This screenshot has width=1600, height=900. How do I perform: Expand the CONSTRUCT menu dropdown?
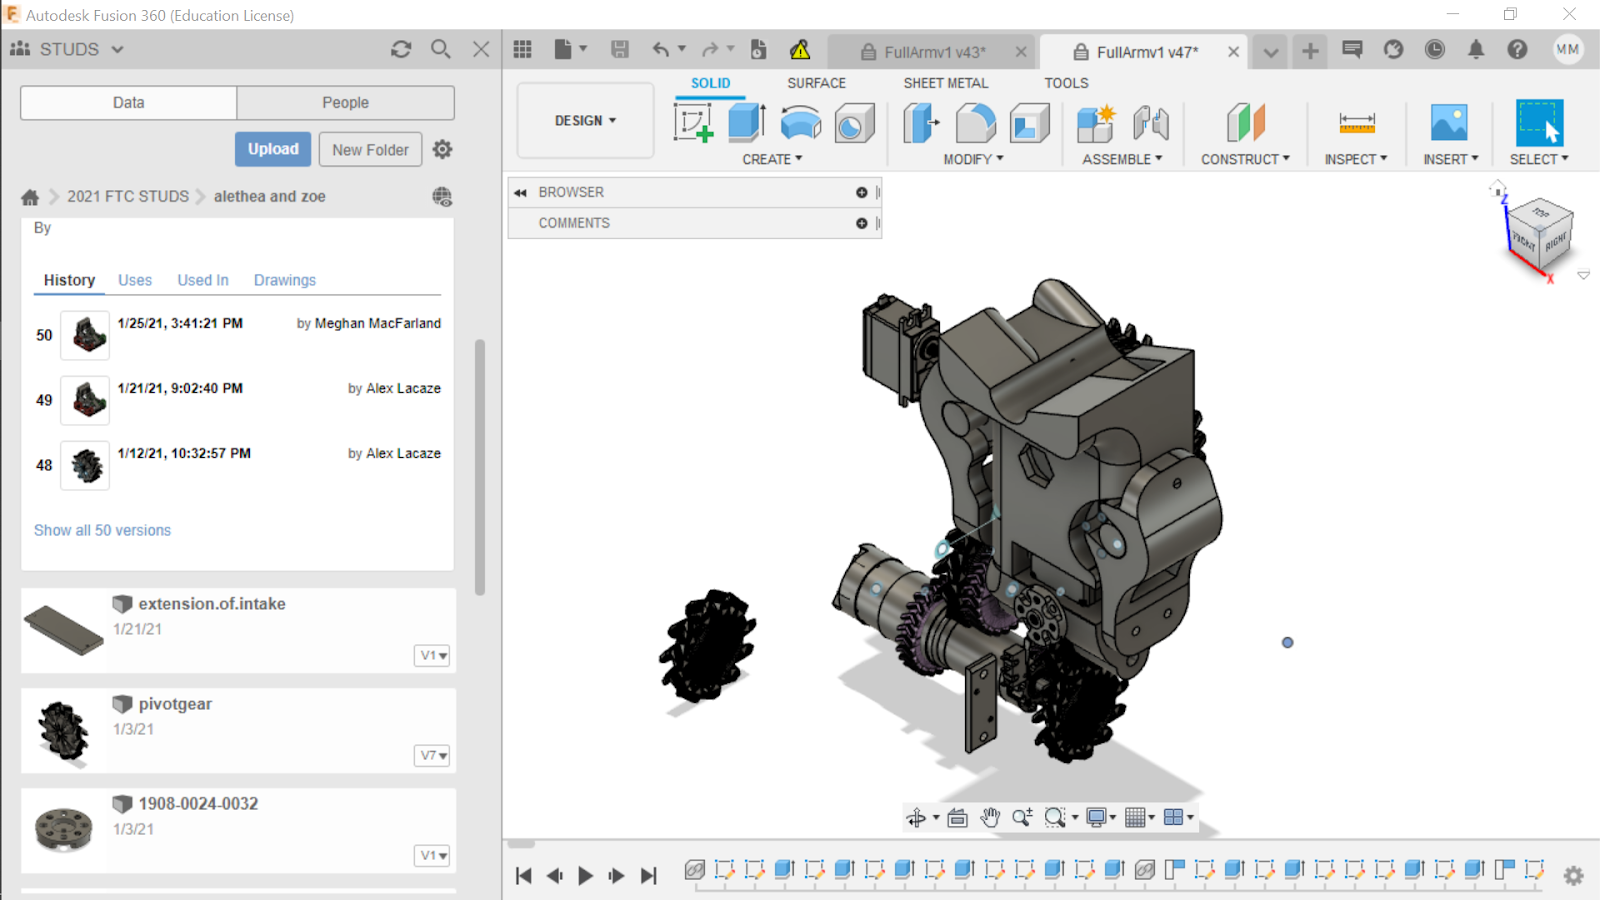1245,159
